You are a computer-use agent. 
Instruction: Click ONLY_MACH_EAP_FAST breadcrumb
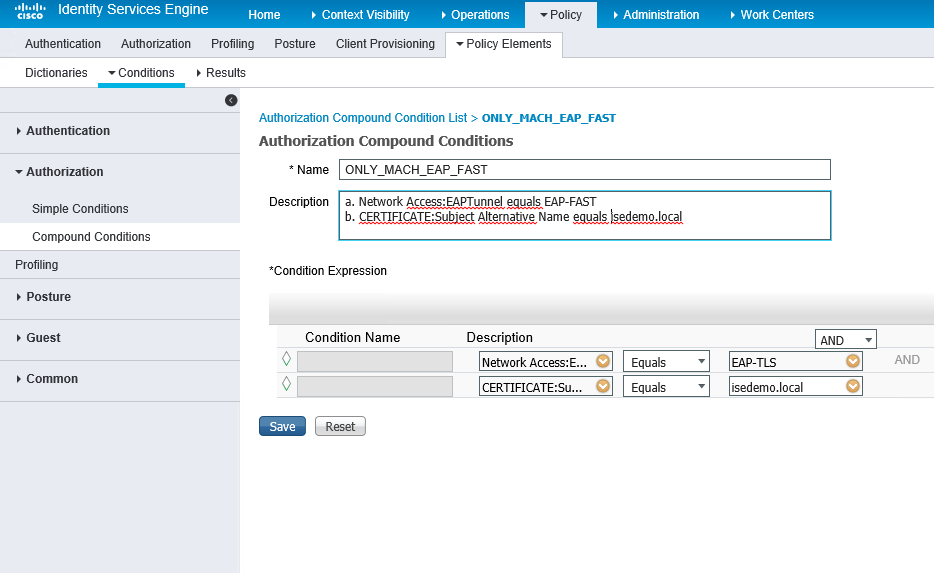click(549, 118)
